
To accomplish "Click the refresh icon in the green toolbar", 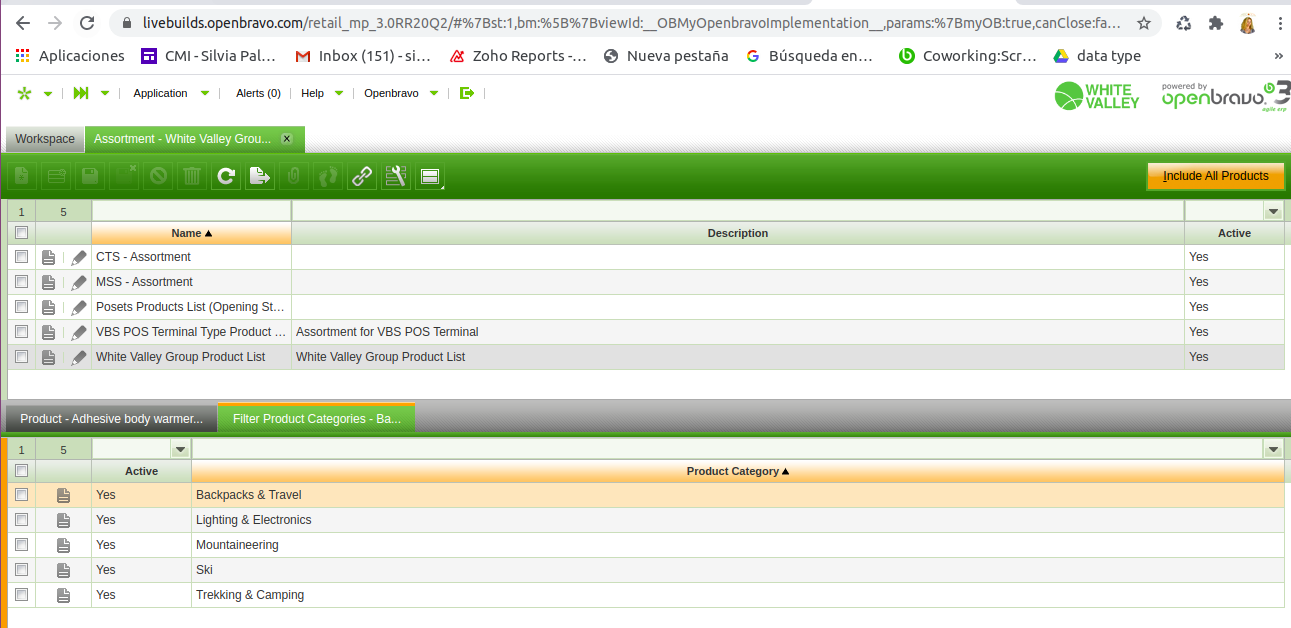I will [226, 176].
